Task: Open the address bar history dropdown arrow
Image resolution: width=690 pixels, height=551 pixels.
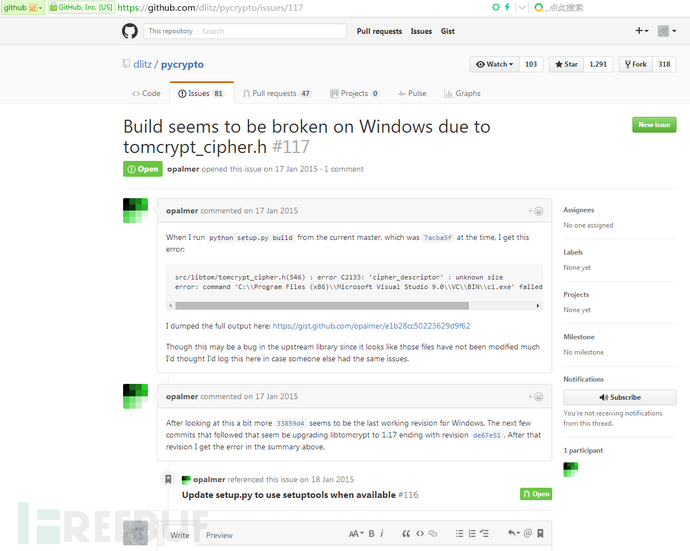Action: point(522,7)
